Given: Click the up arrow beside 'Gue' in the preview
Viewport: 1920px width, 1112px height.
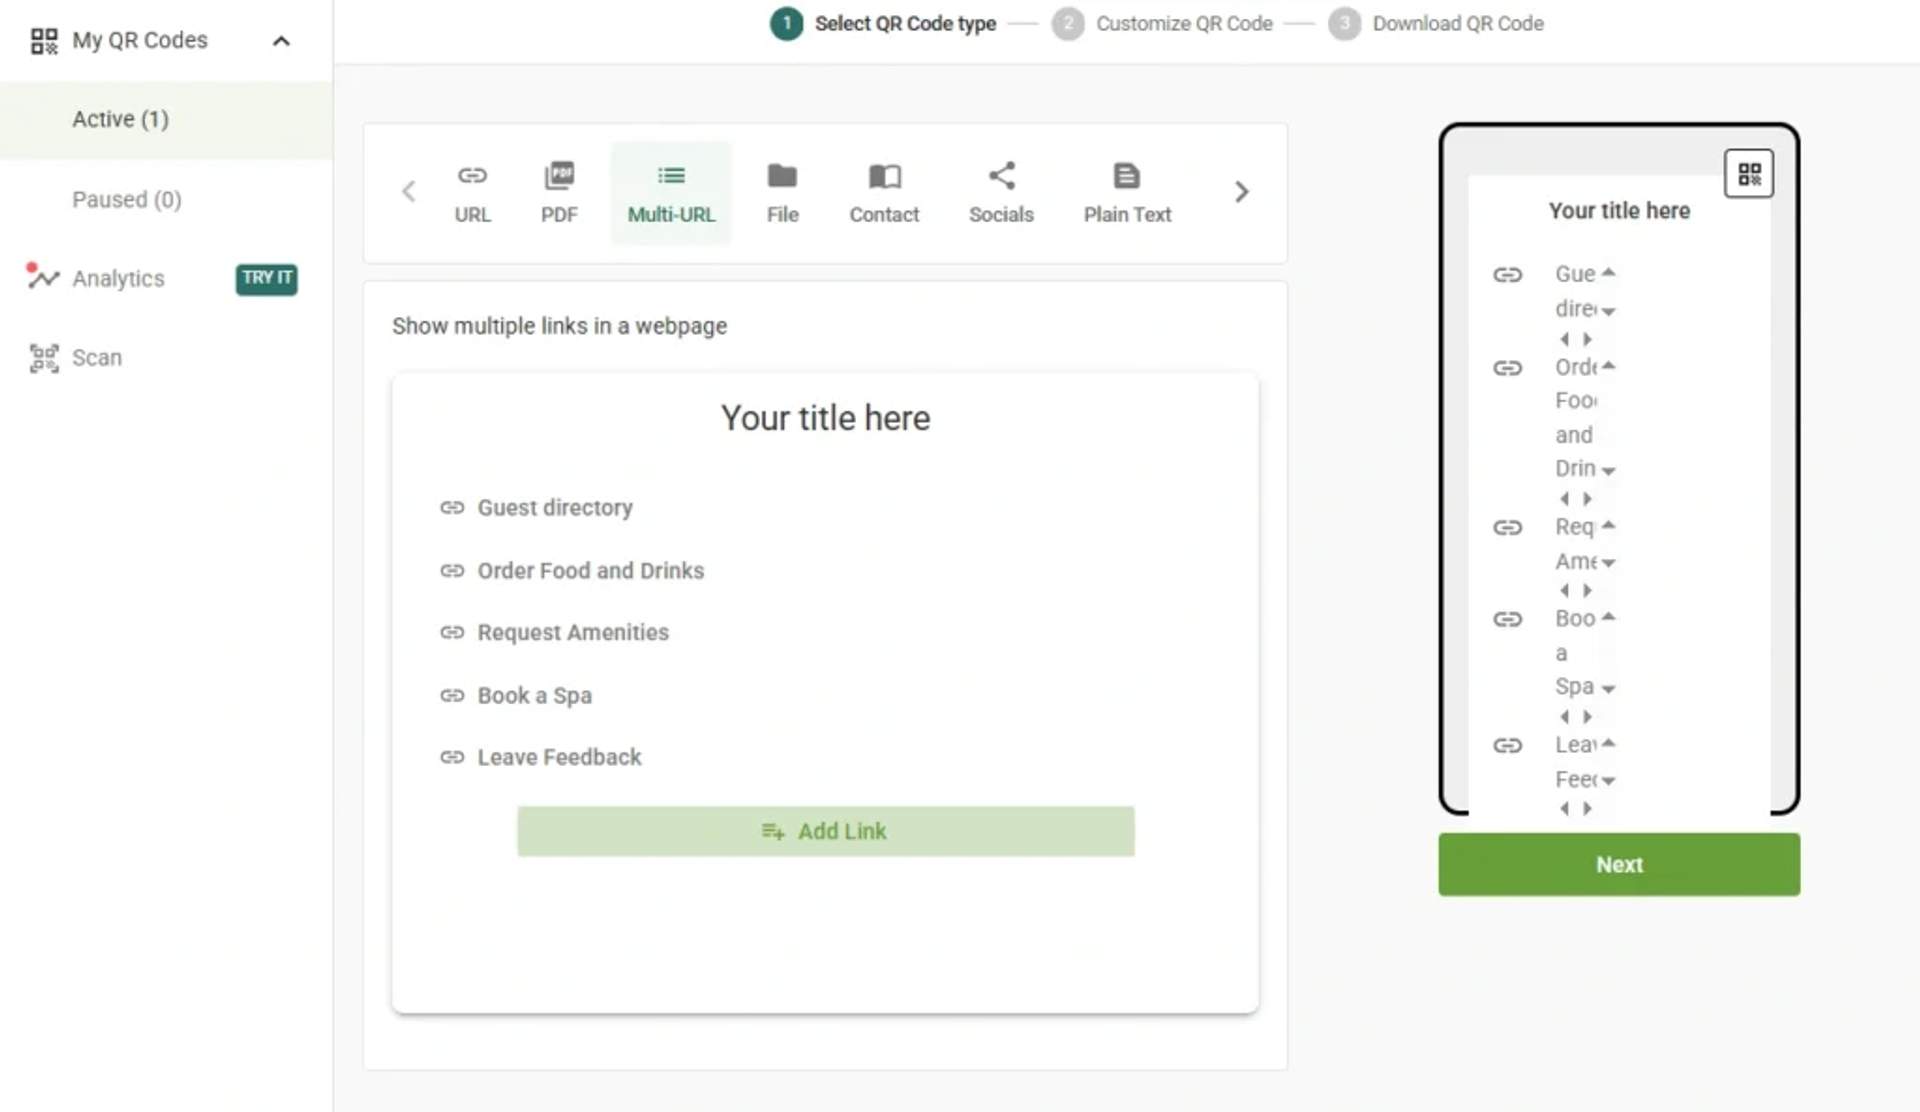Looking at the screenshot, I should click(1608, 272).
